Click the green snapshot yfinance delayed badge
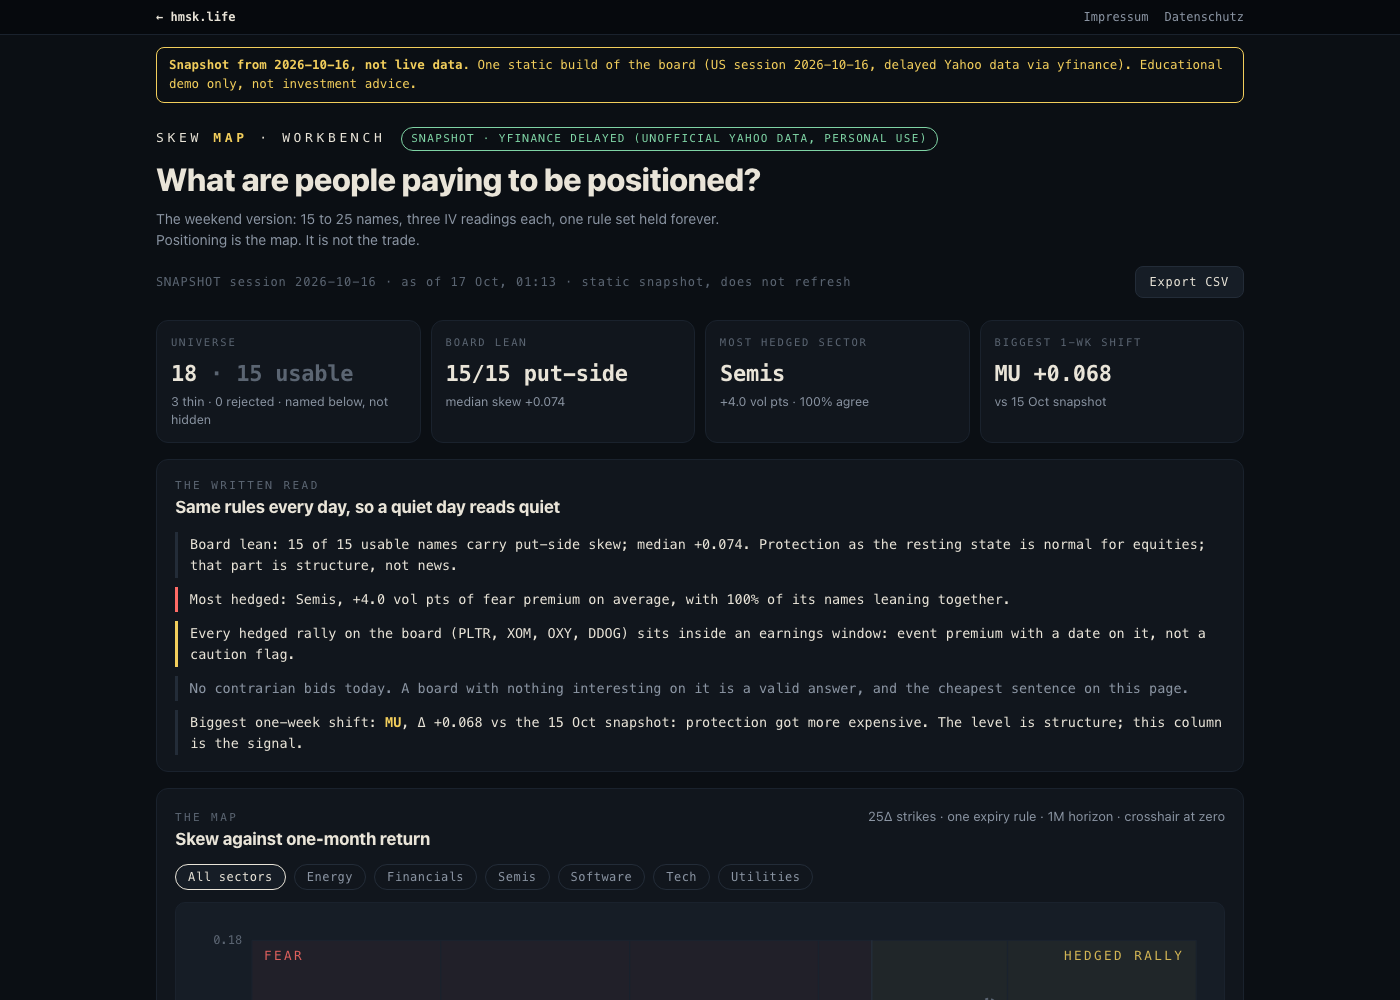Viewport: 1400px width, 1000px height. (x=669, y=139)
